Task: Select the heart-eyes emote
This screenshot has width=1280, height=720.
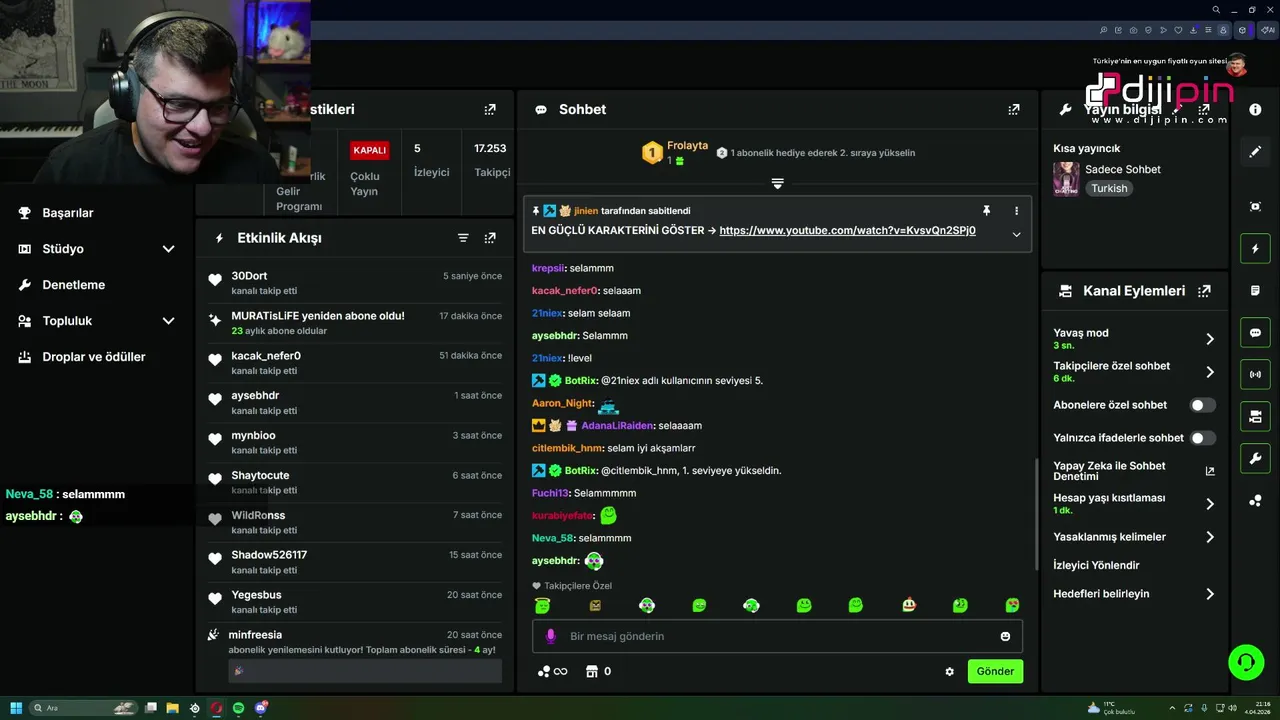Action: [1013, 605]
